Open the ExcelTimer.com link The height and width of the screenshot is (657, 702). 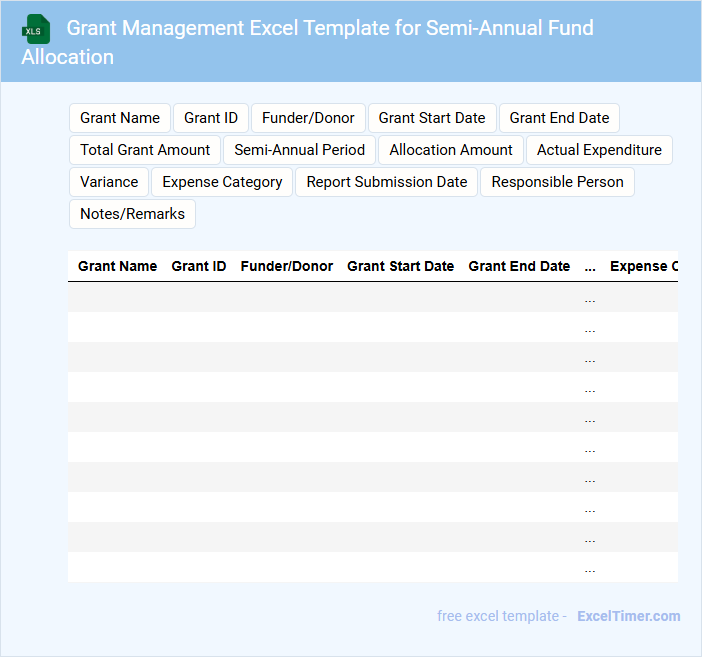pyautogui.click(x=628, y=616)
